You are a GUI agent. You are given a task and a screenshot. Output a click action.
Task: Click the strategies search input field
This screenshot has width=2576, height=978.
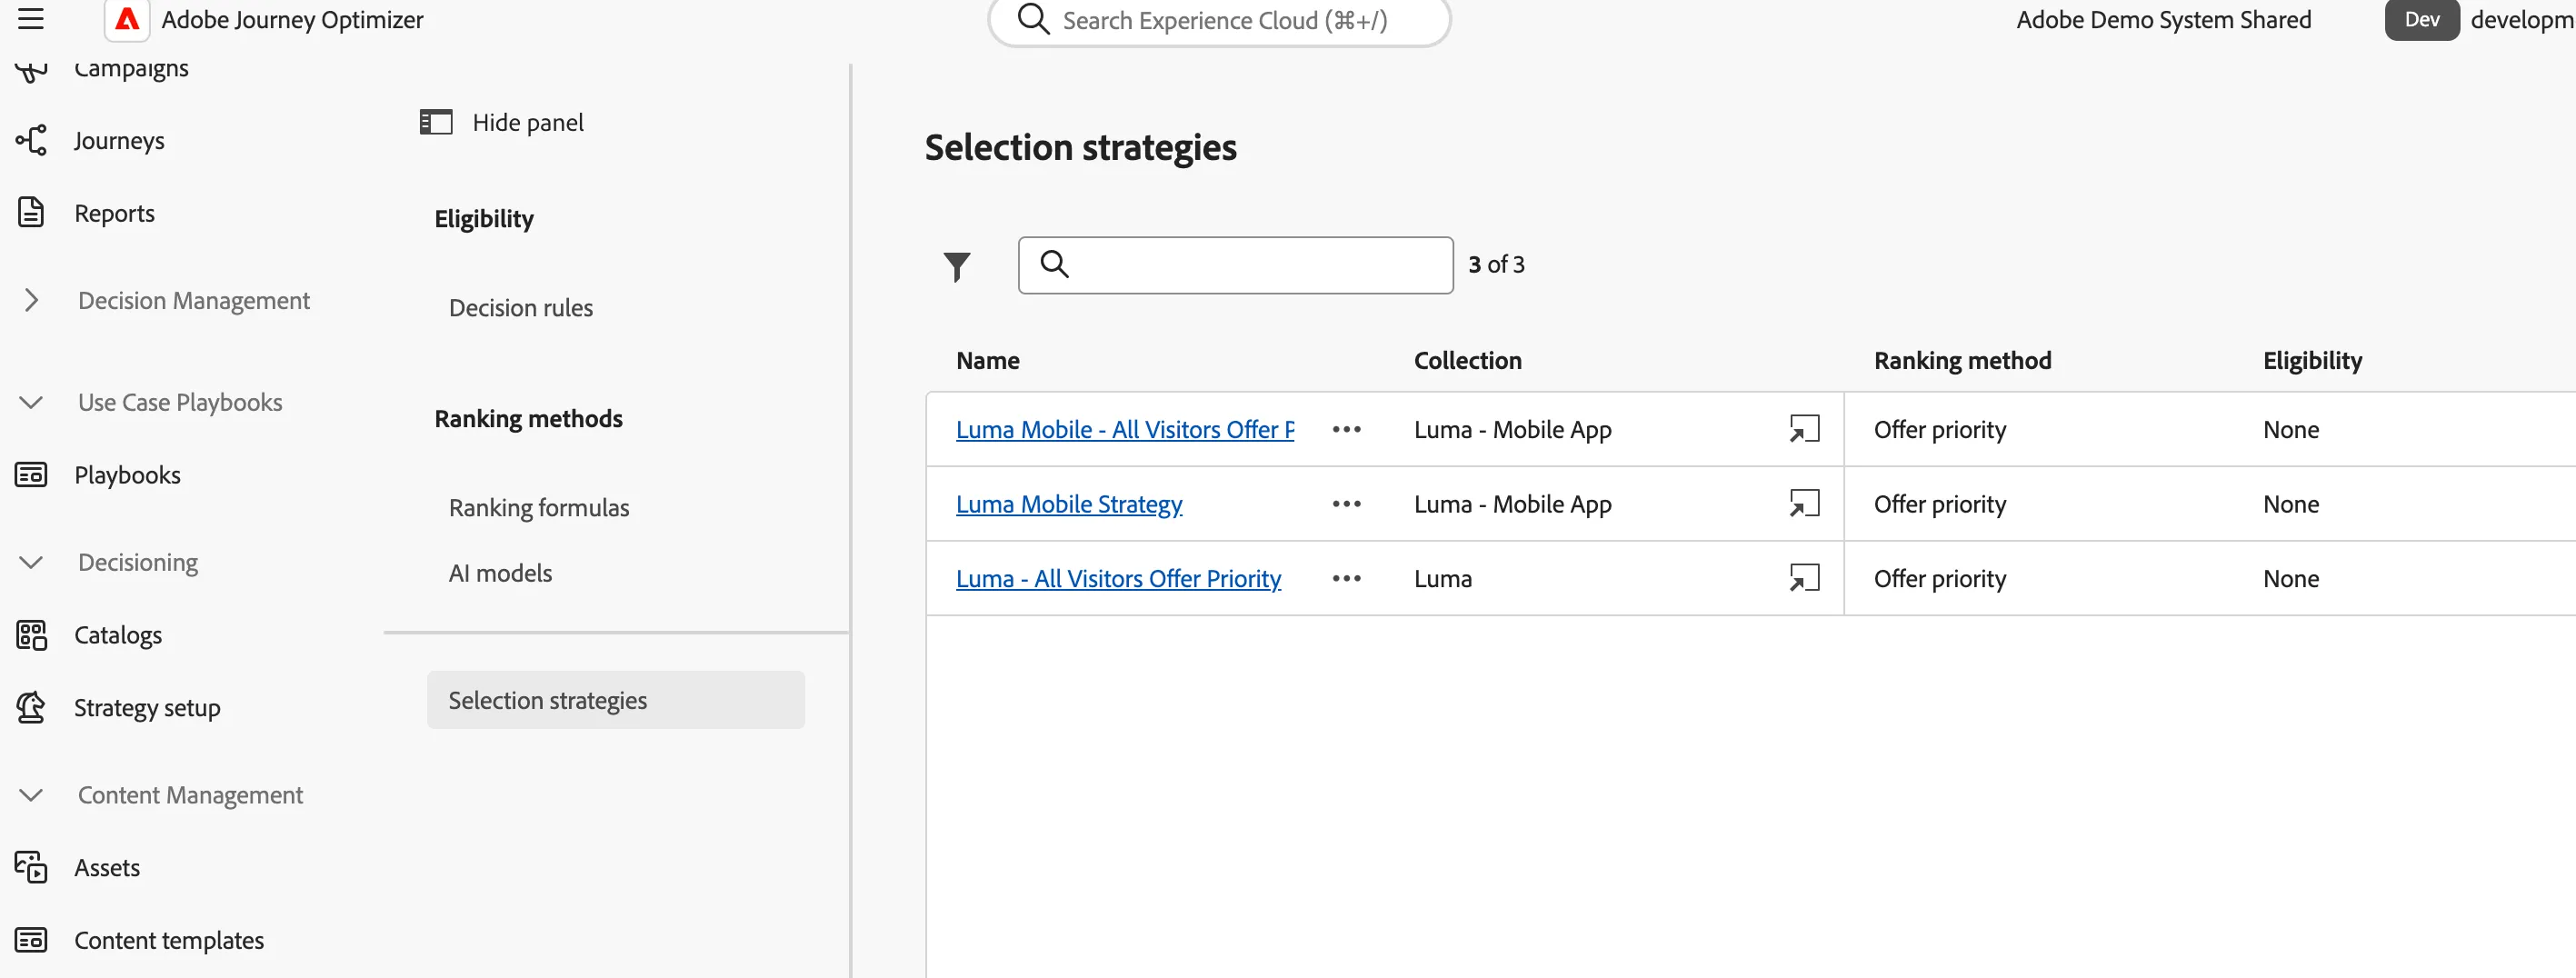coord(1235,265)
